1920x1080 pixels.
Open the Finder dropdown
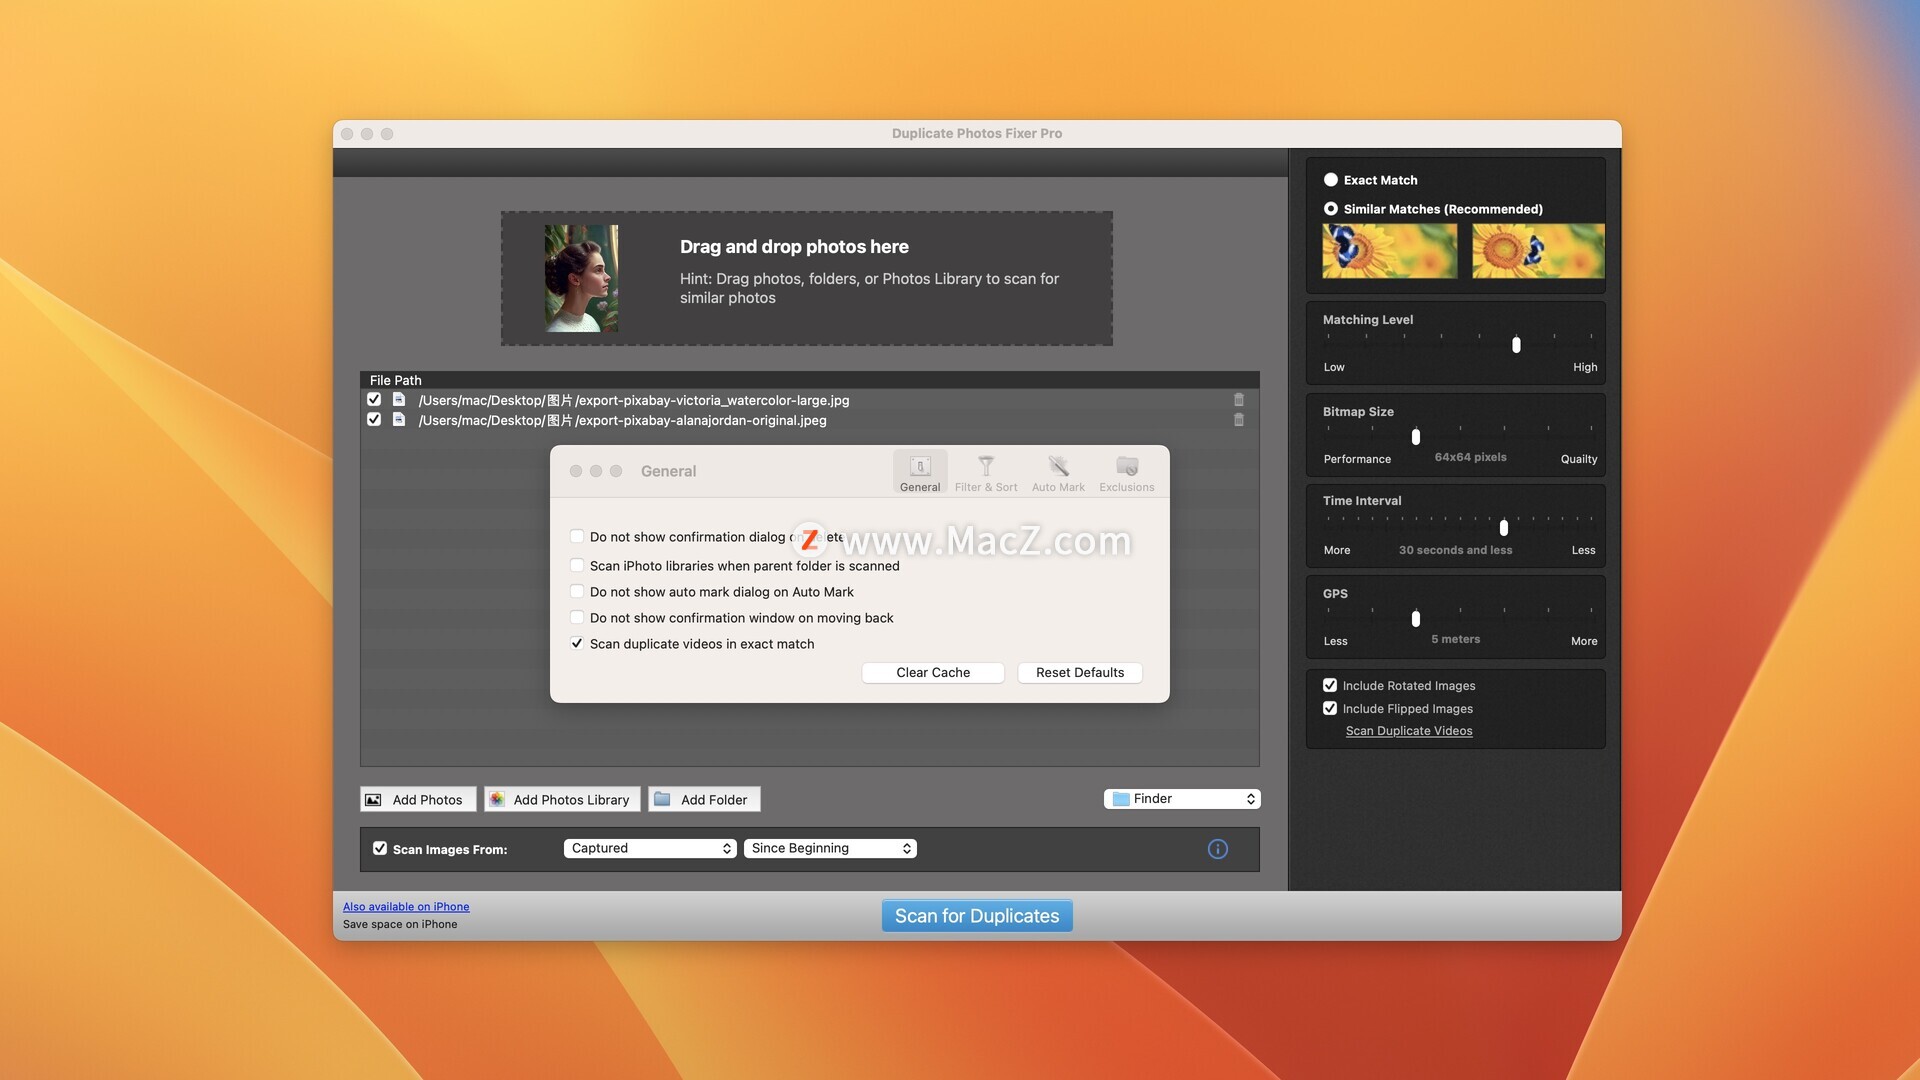coord(1182,799)
